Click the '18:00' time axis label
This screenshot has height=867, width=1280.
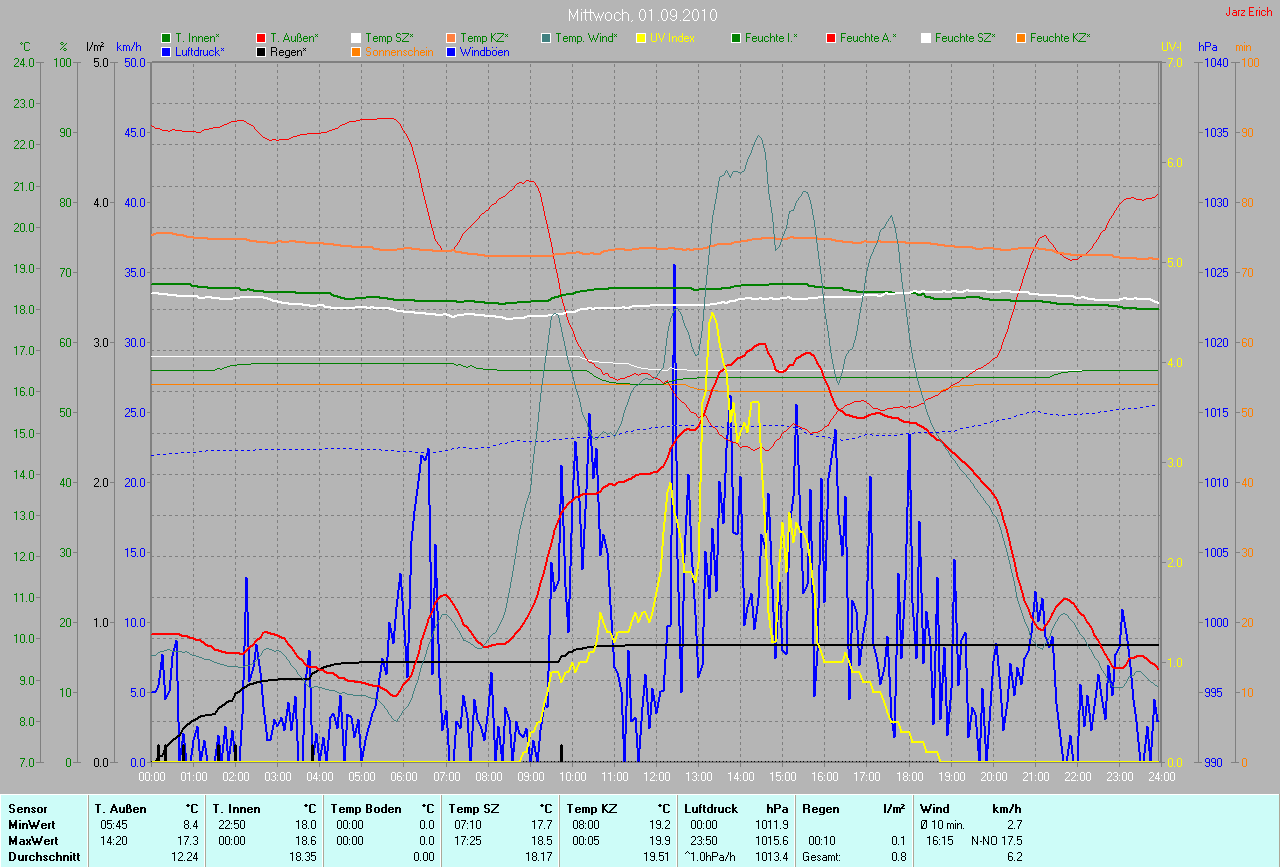(x=909, y=776)
